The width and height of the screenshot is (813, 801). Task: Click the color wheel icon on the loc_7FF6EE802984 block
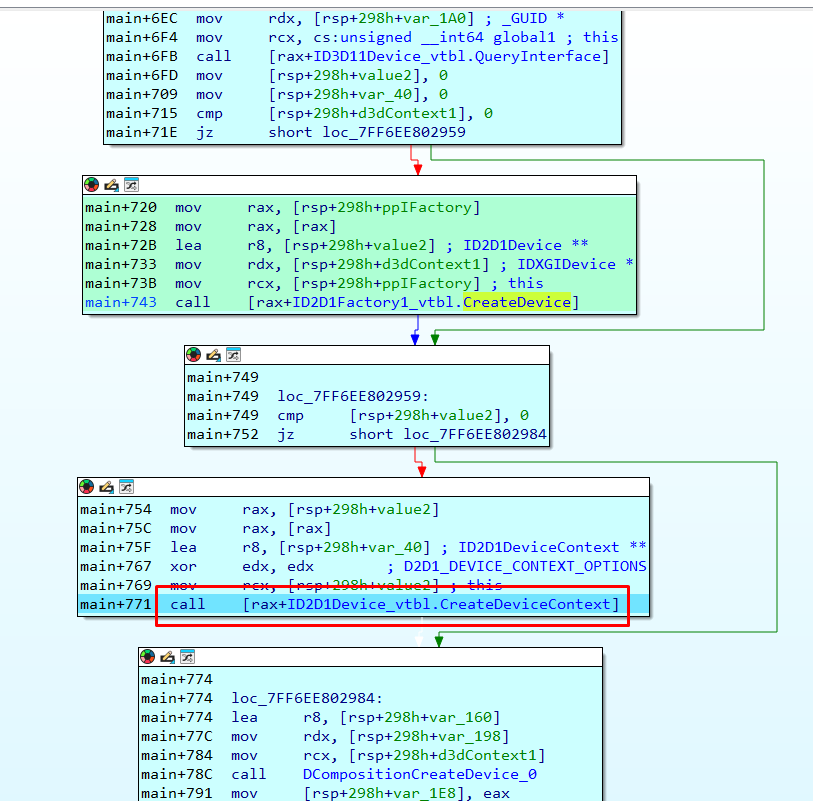[148, 657]
